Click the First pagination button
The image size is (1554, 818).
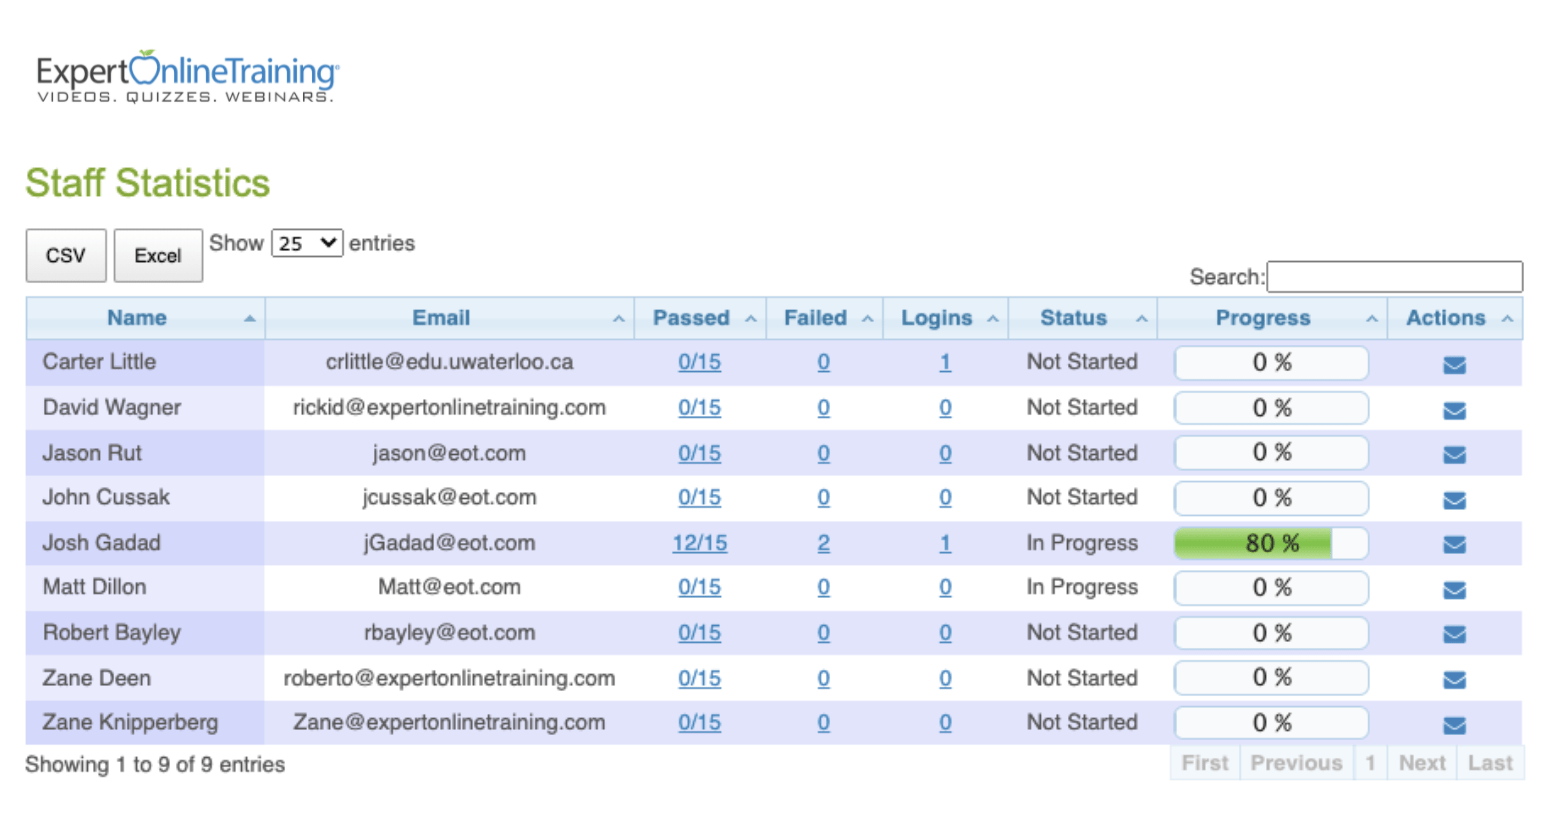tap(1204, 763)
